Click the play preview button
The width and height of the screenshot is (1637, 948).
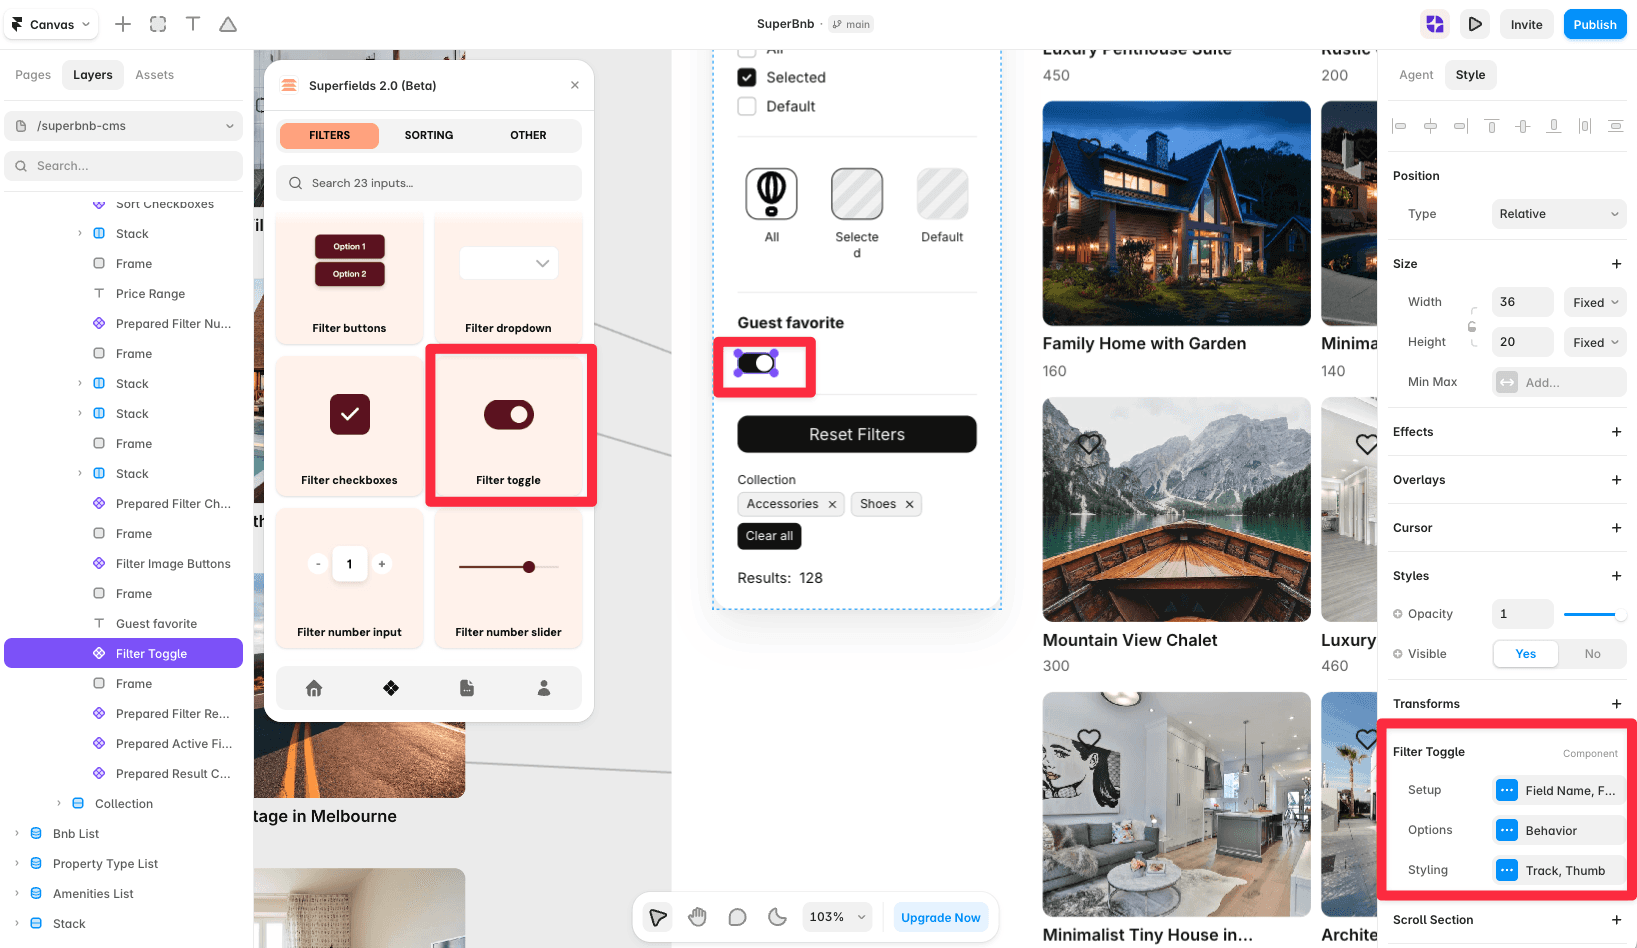click(1475, 24)
